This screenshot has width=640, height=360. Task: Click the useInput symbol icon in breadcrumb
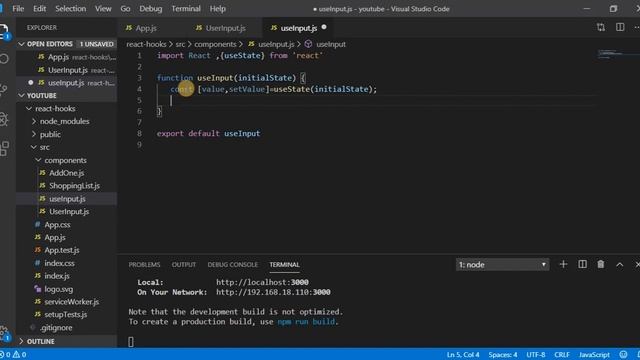click(x=309, y=44)
